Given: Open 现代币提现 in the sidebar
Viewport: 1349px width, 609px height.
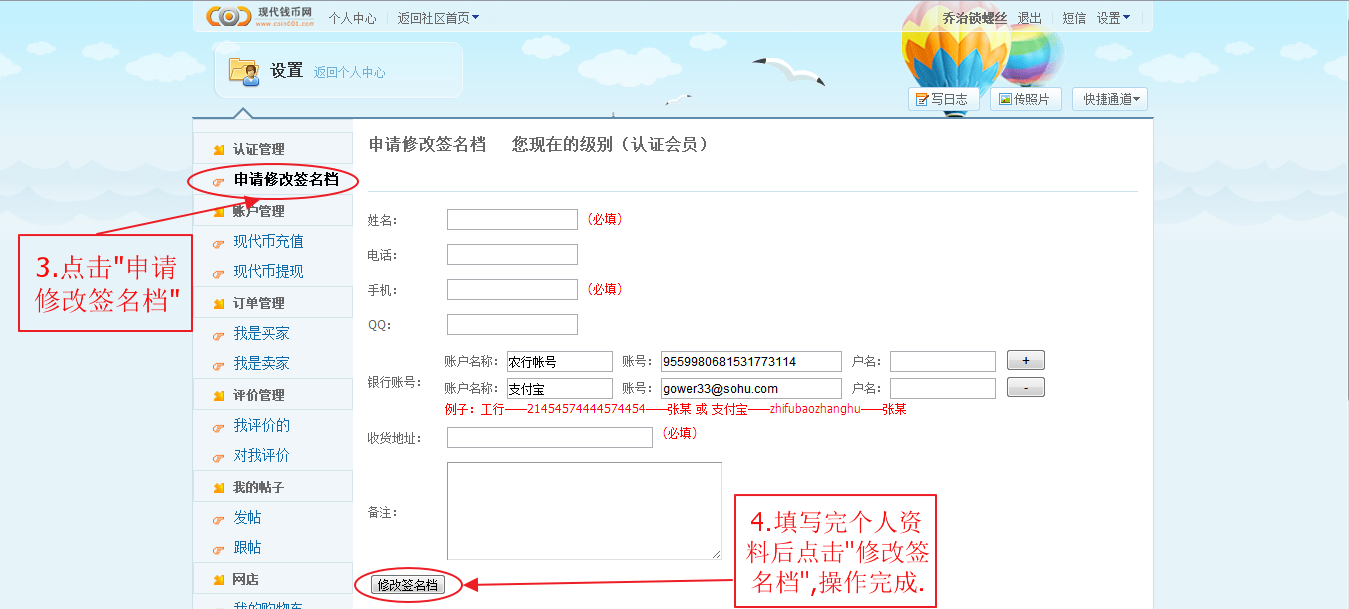Looking at the screenshot, I should [268, 271].
